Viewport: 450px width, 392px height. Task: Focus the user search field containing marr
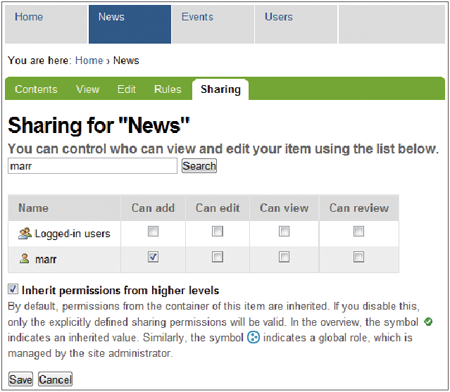point(93,166)
